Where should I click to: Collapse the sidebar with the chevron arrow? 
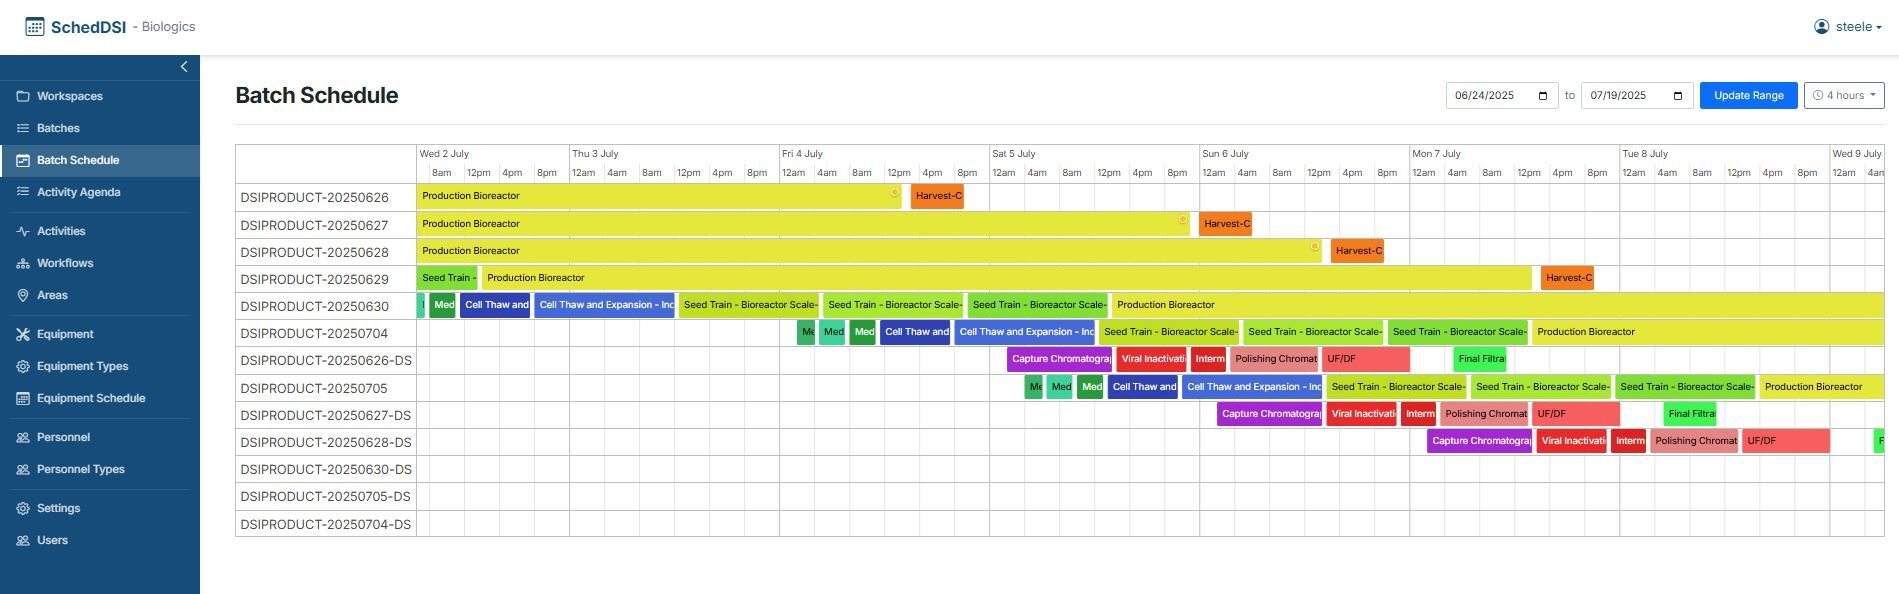(x=184, y=67)
